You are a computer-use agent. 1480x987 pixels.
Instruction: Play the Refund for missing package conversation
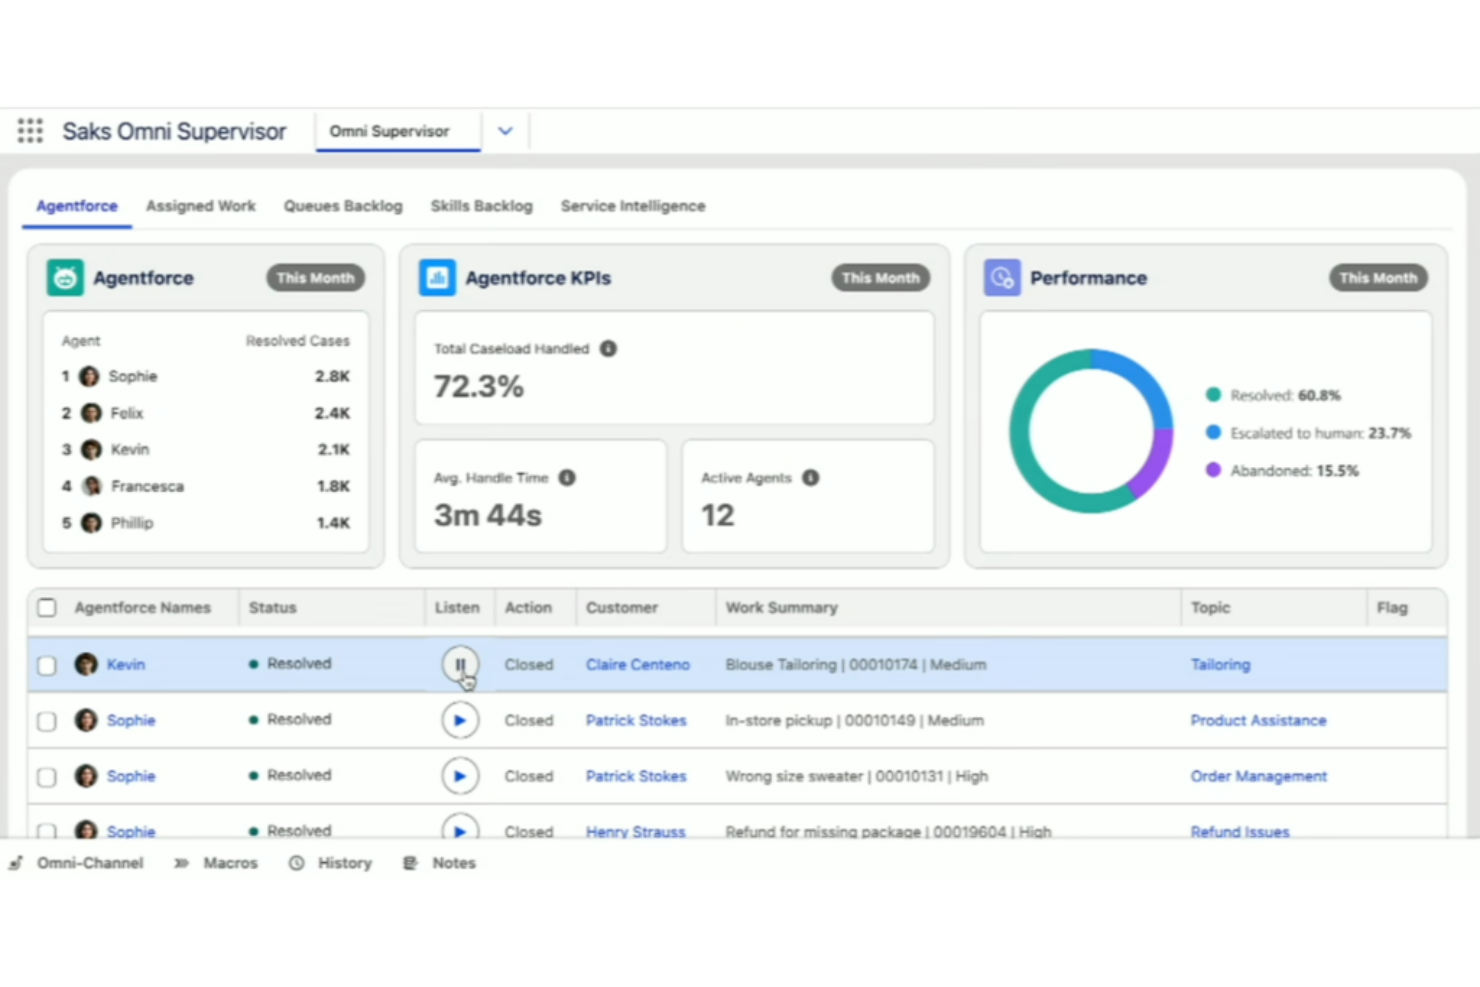[x=460, y=829]
